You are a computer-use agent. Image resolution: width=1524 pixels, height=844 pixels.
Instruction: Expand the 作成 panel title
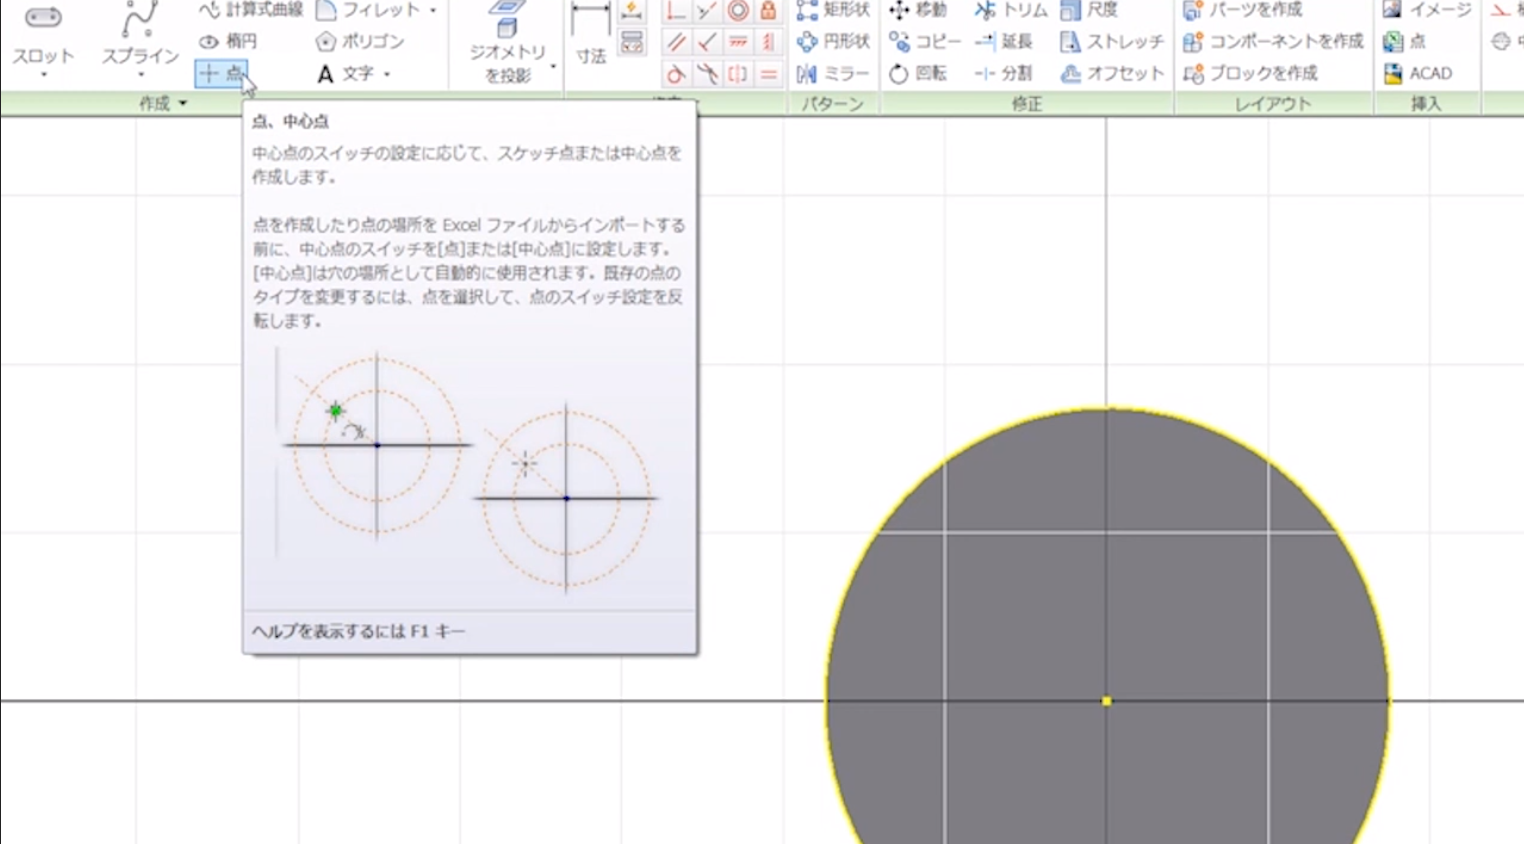(162, 103)
